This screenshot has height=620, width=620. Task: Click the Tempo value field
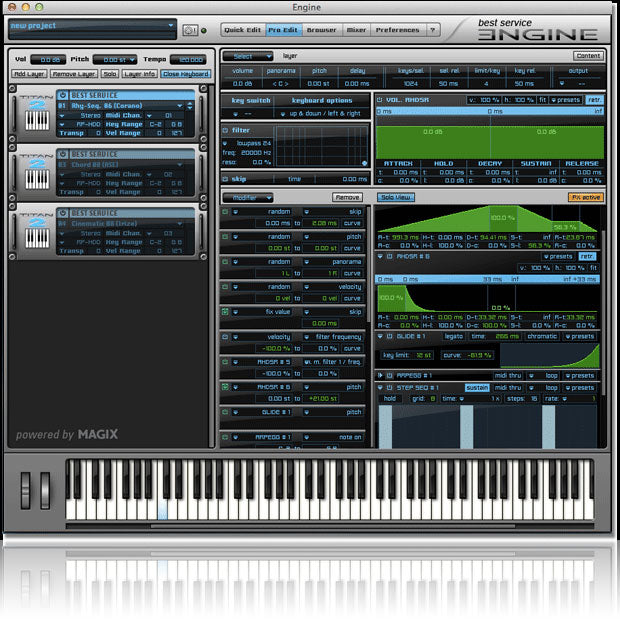(188, 60)
